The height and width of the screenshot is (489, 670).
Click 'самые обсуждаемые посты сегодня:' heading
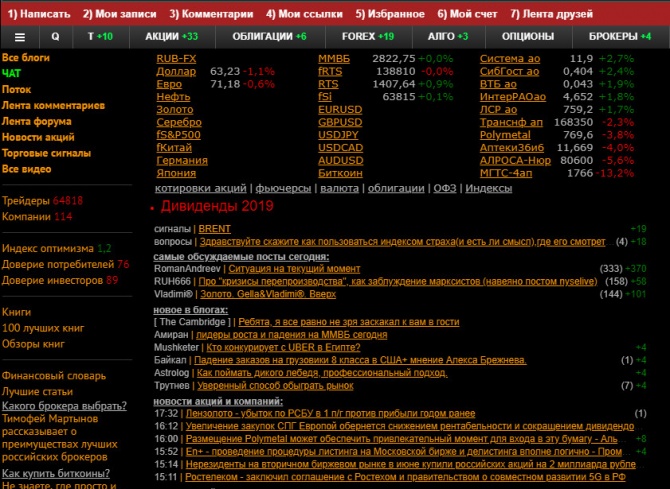[x=241, y=256]
